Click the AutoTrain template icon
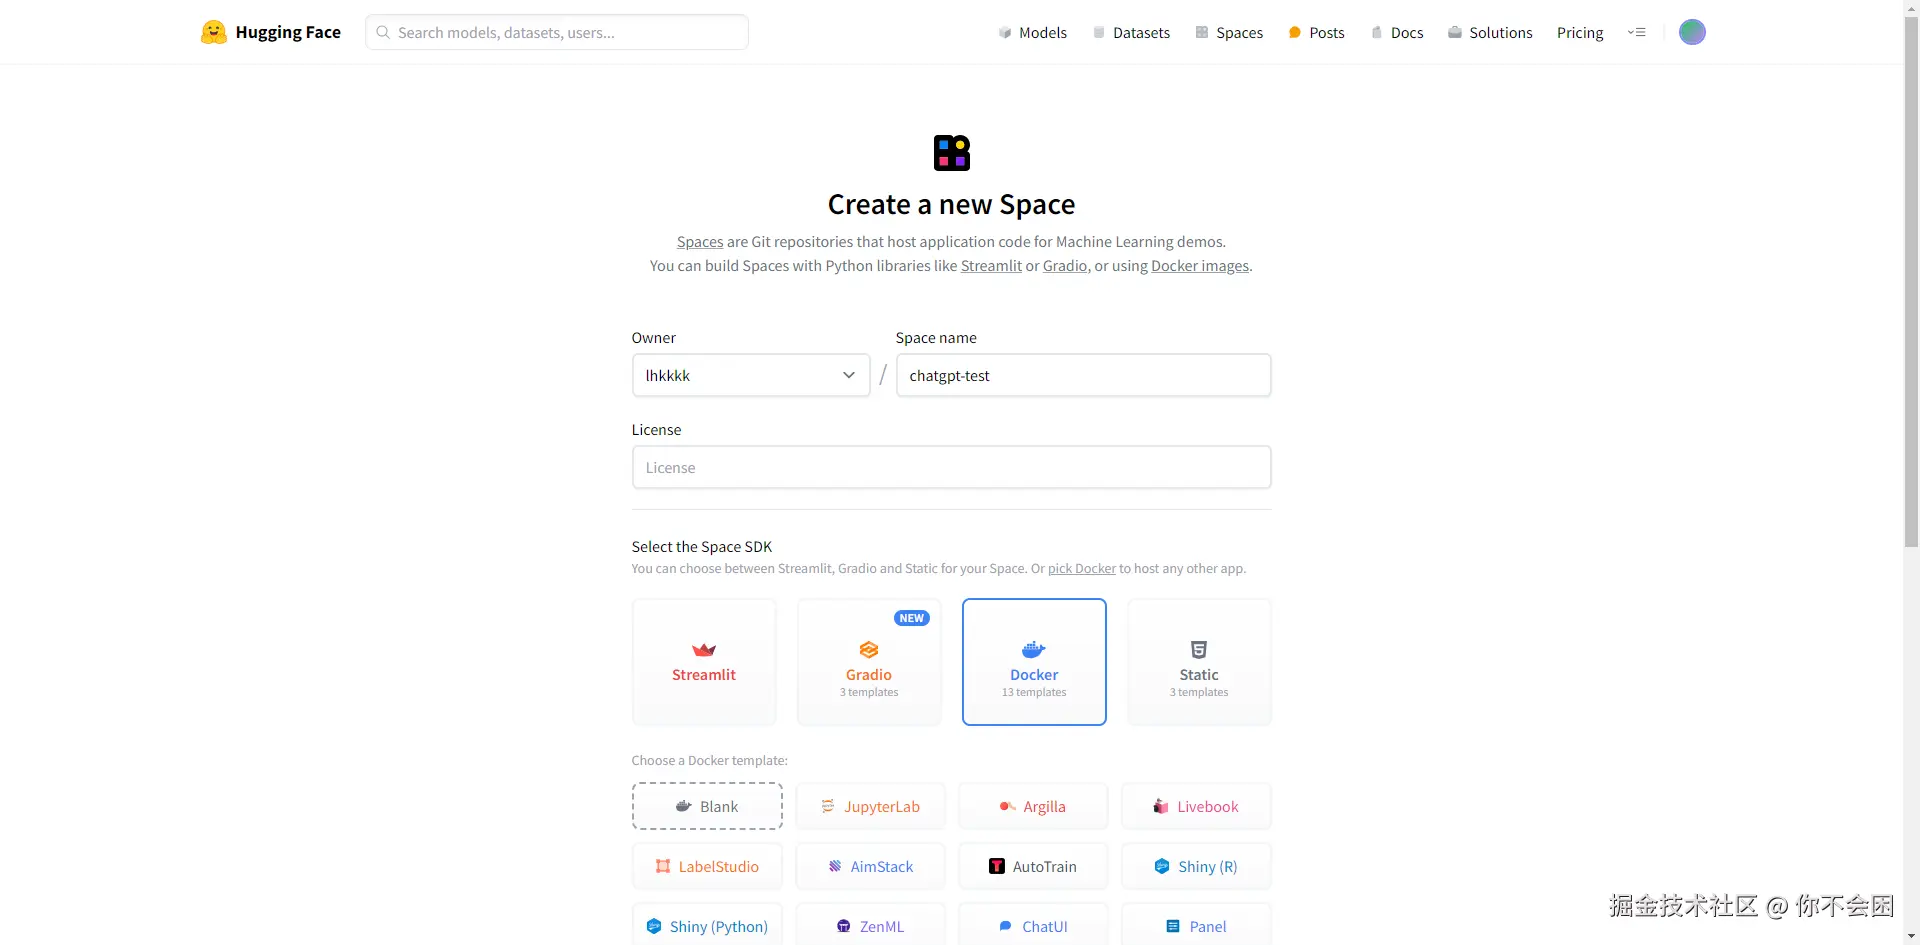Screen dimensions: 1920x945 pyautogui.click(x=997, y=866)
